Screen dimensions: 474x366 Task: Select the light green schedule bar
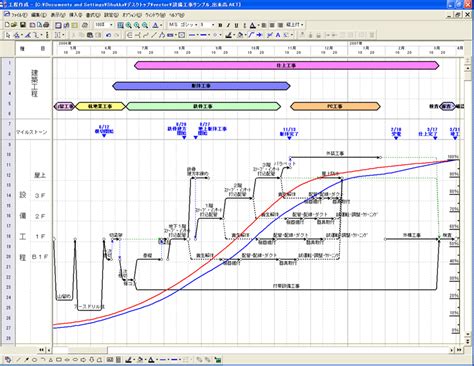point(203,106)
